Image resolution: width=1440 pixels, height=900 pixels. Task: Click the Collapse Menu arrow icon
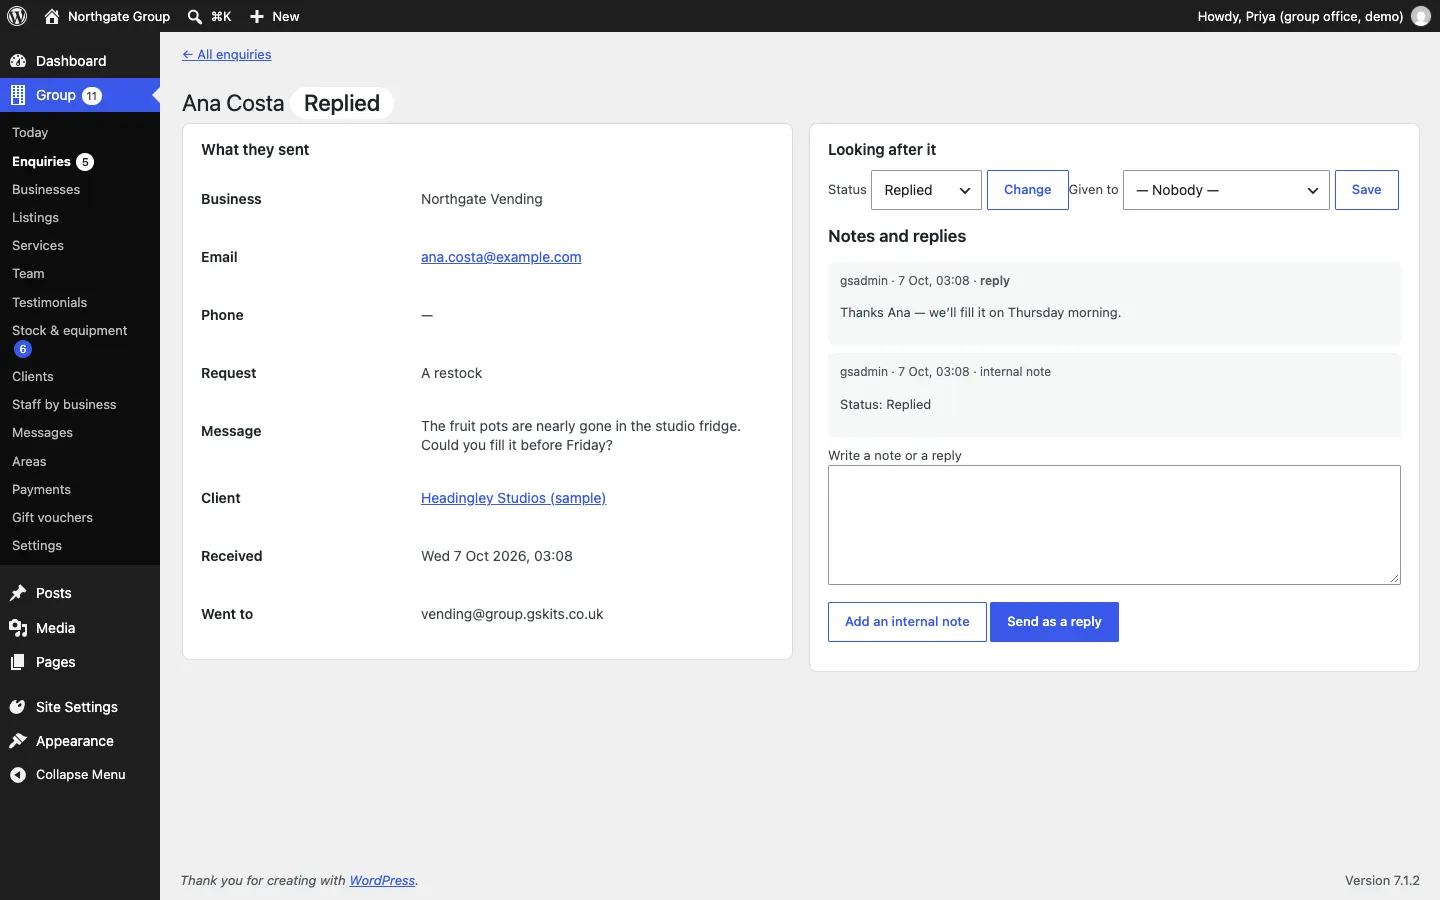[x=18, y=775]
